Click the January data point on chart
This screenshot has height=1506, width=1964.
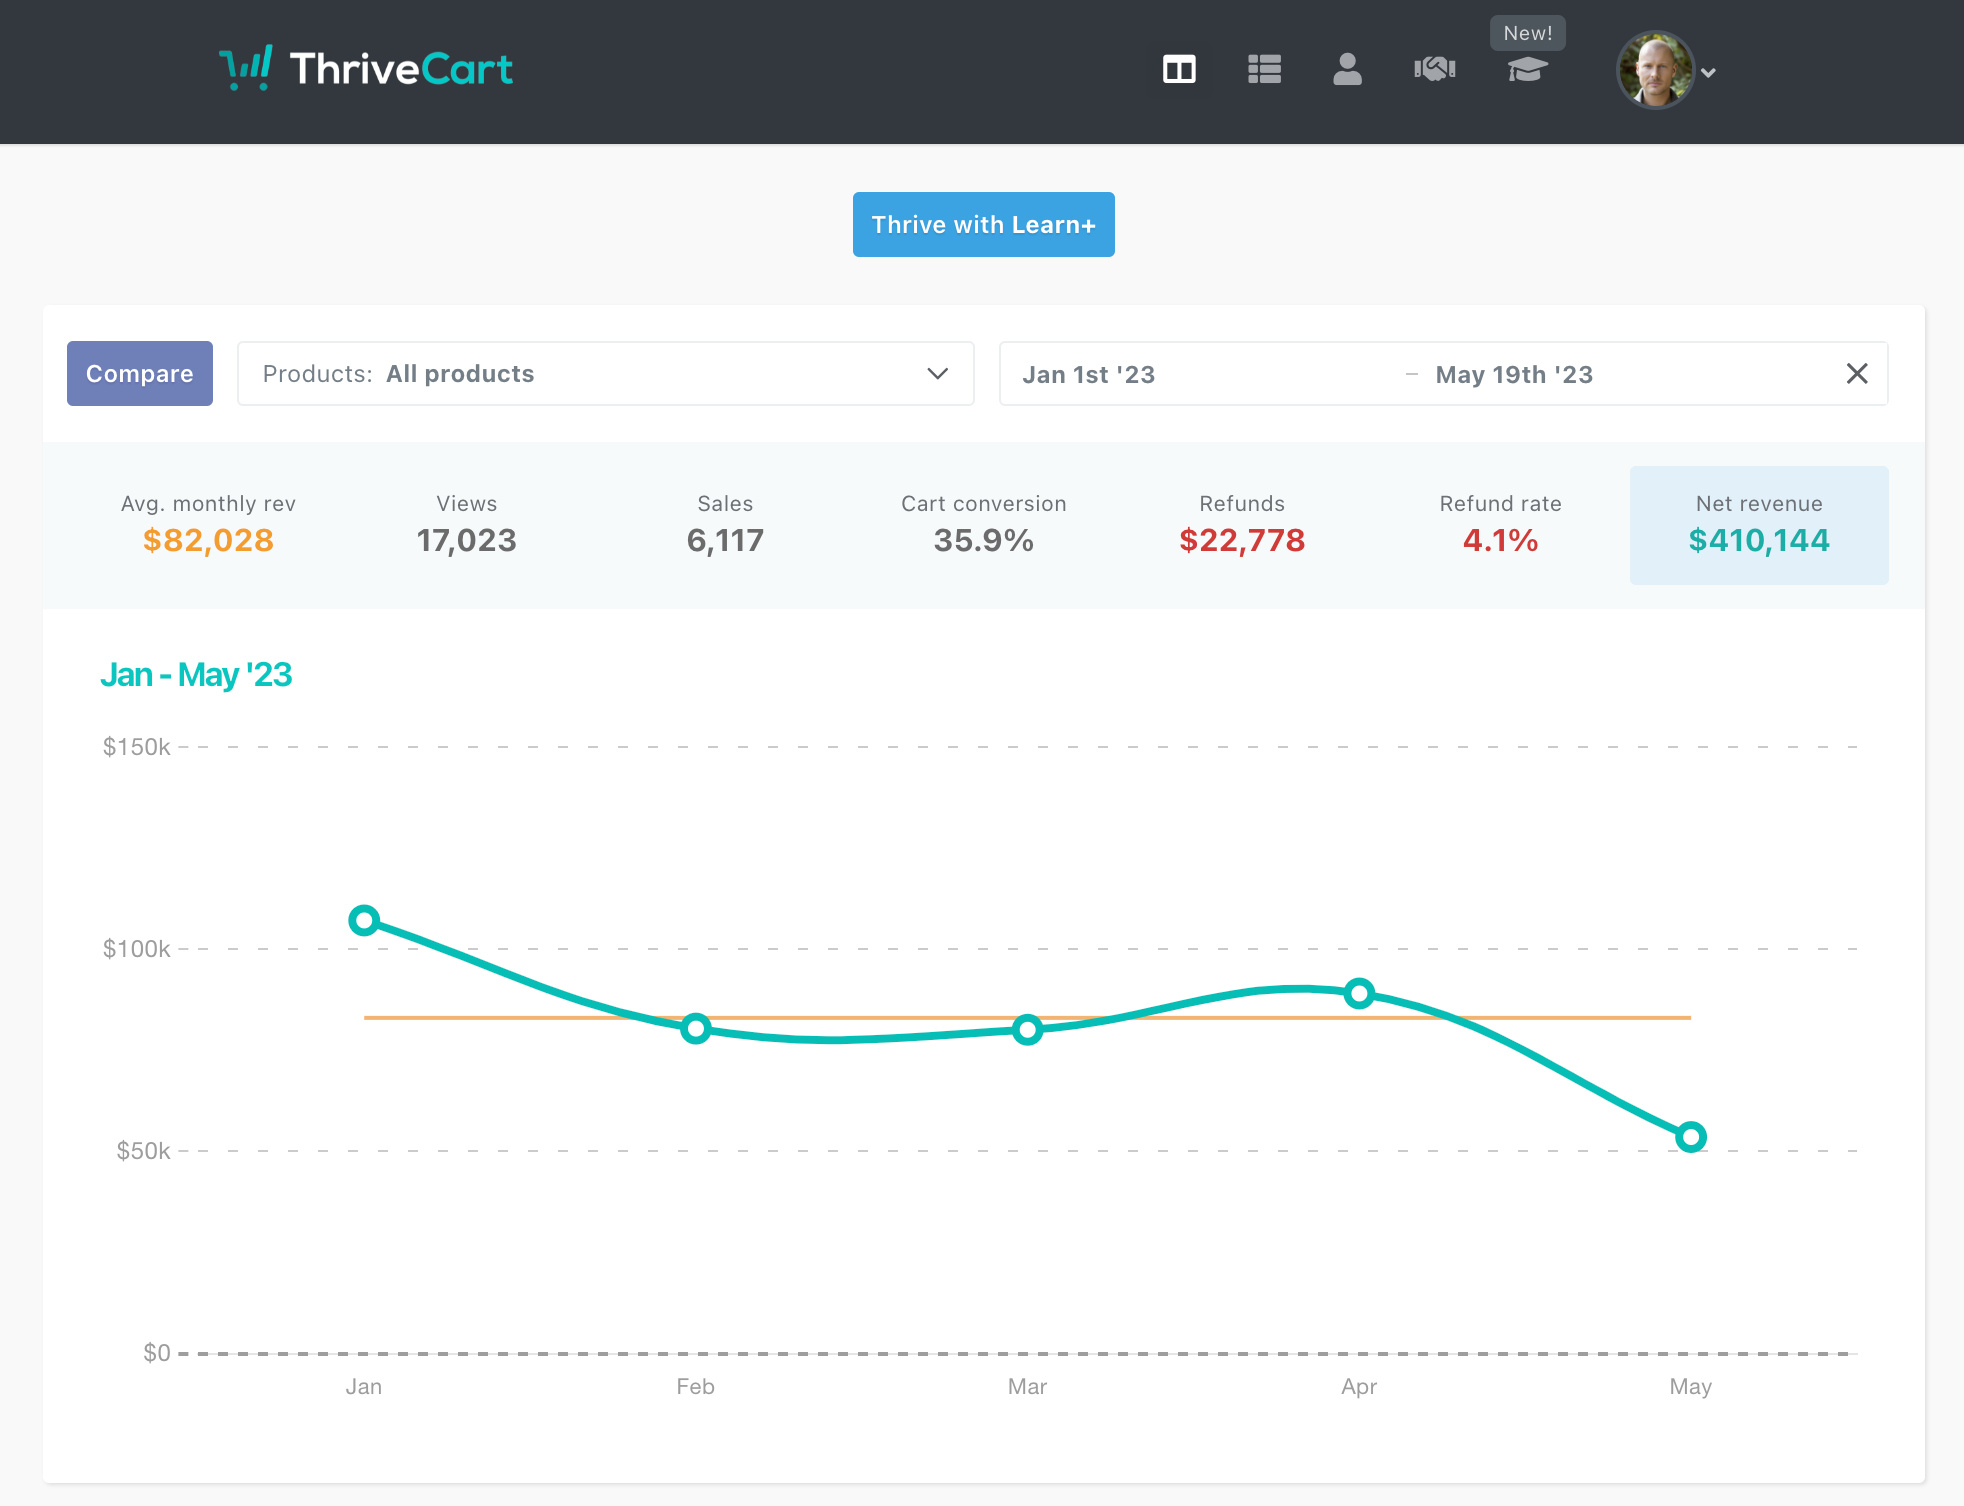[364, 920]
